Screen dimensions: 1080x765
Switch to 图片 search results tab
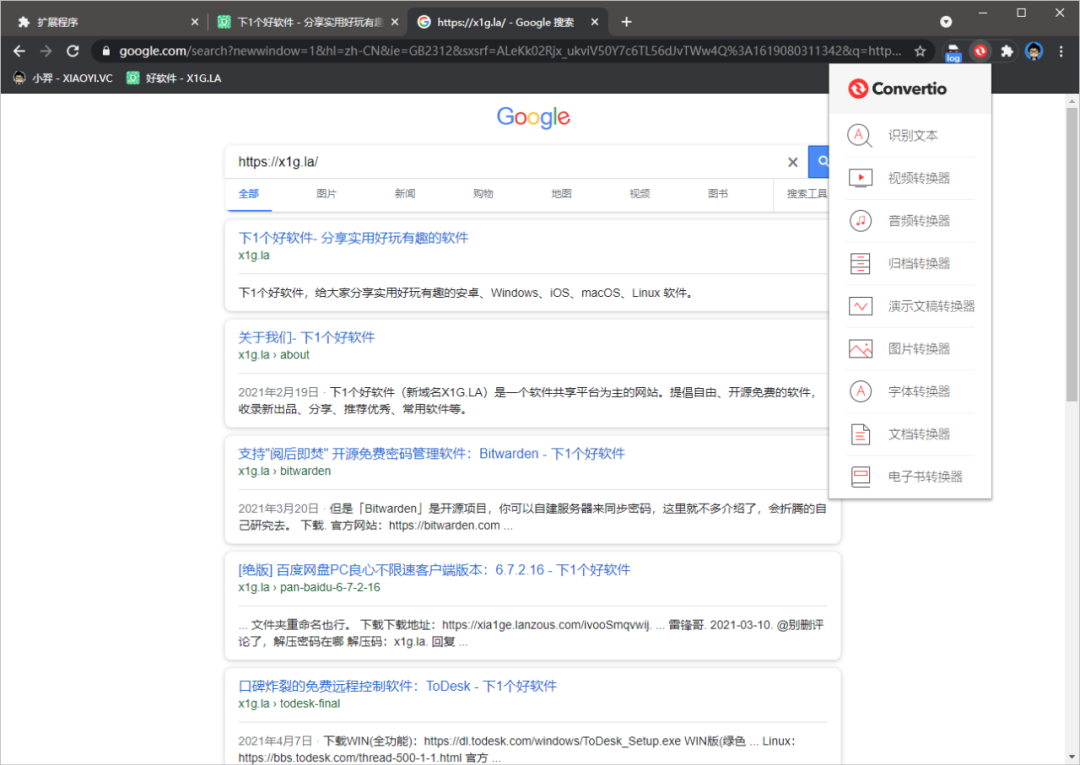326,194
